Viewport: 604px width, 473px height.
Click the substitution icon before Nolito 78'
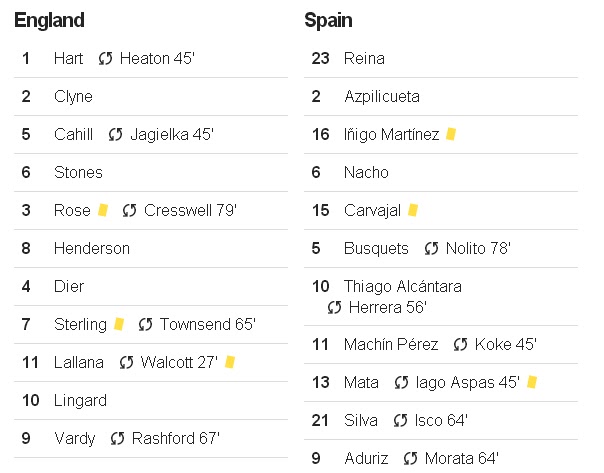432,249
